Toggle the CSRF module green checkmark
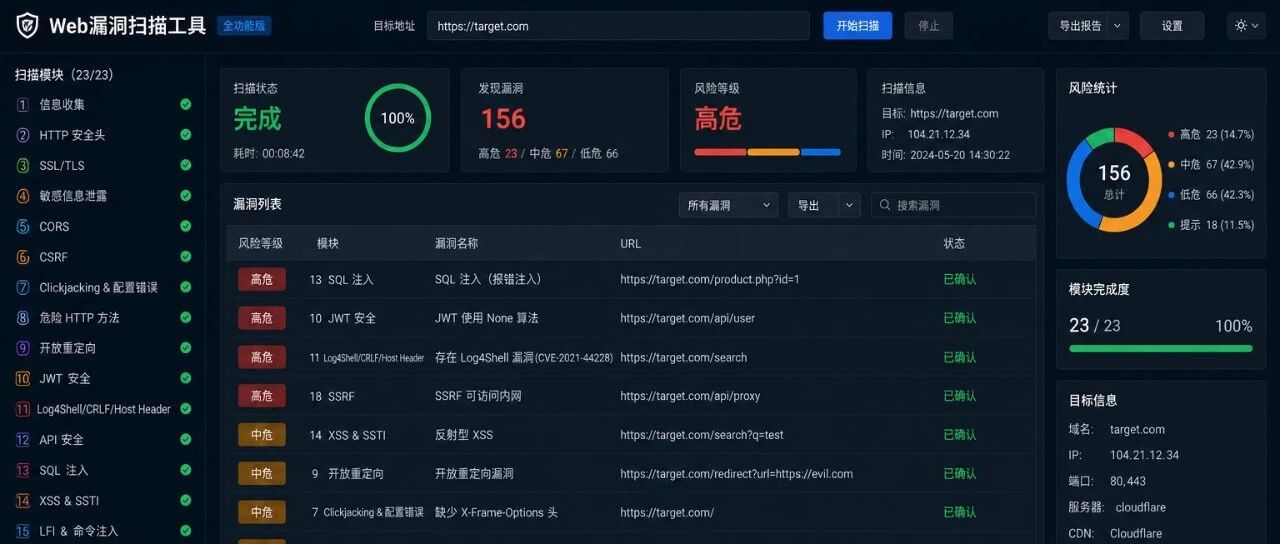Screen dimensions: 1280x544 tap(186, 257)
